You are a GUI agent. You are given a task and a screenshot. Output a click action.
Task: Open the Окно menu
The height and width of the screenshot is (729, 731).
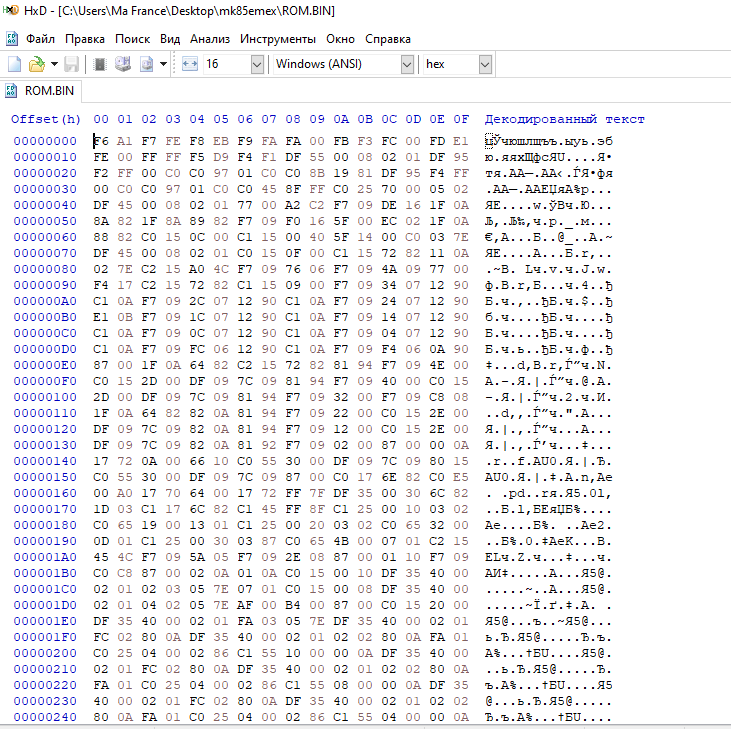click(x=340, y=39)
